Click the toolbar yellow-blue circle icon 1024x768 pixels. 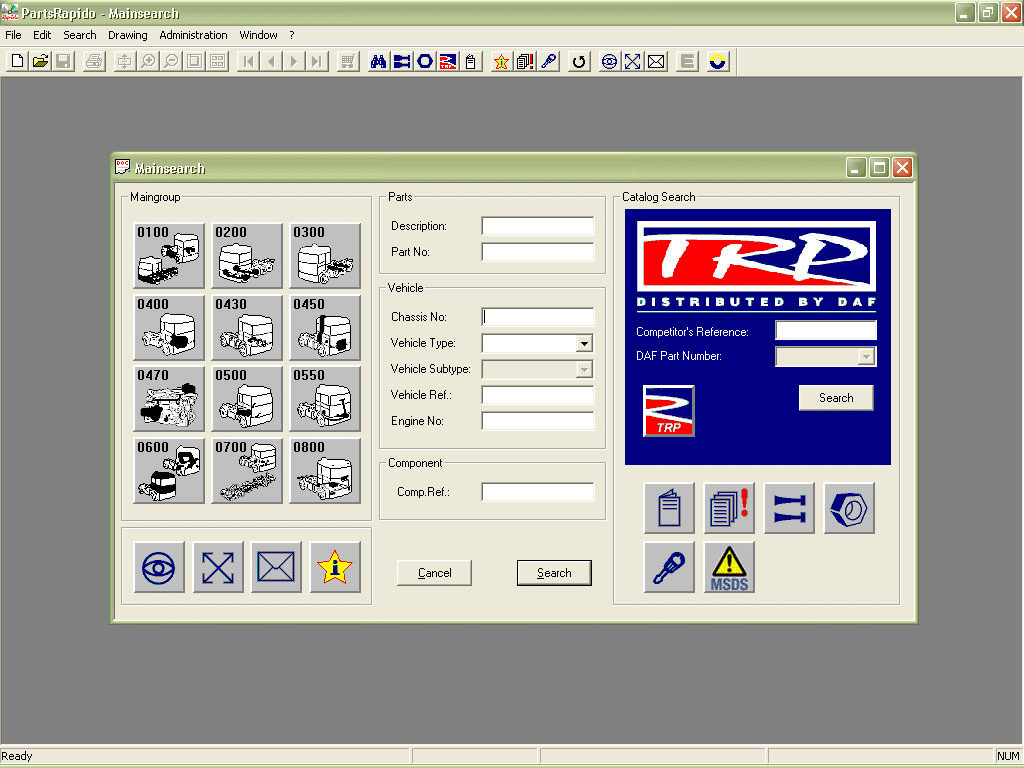[717, 61]
